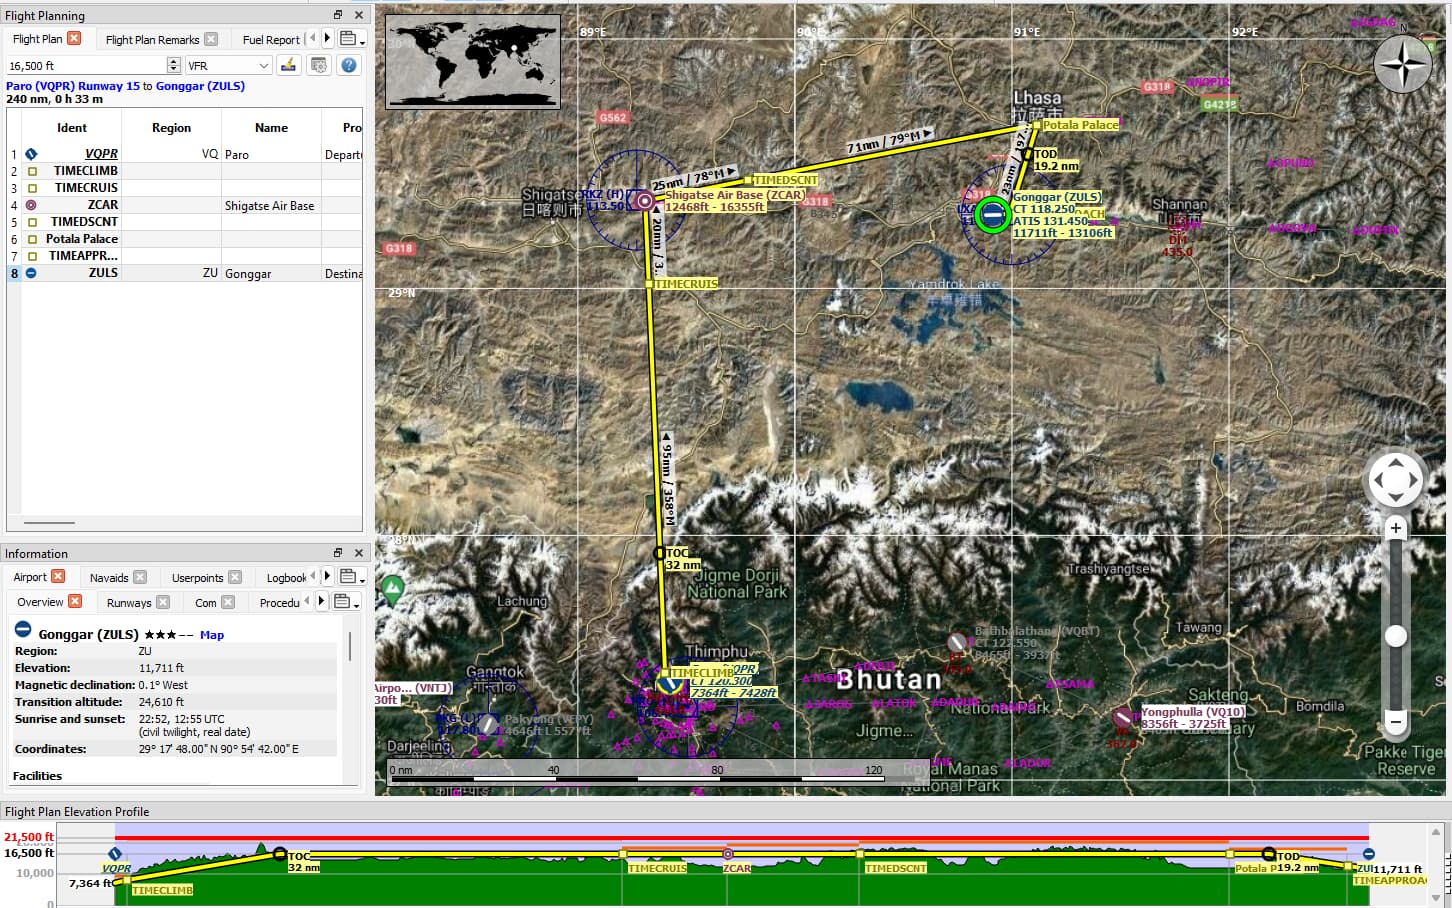This screenshot has height=908, width=1452.
Task: Click the flight plan table settings icon
Action: pyautogui.click(x=318, y=65)
